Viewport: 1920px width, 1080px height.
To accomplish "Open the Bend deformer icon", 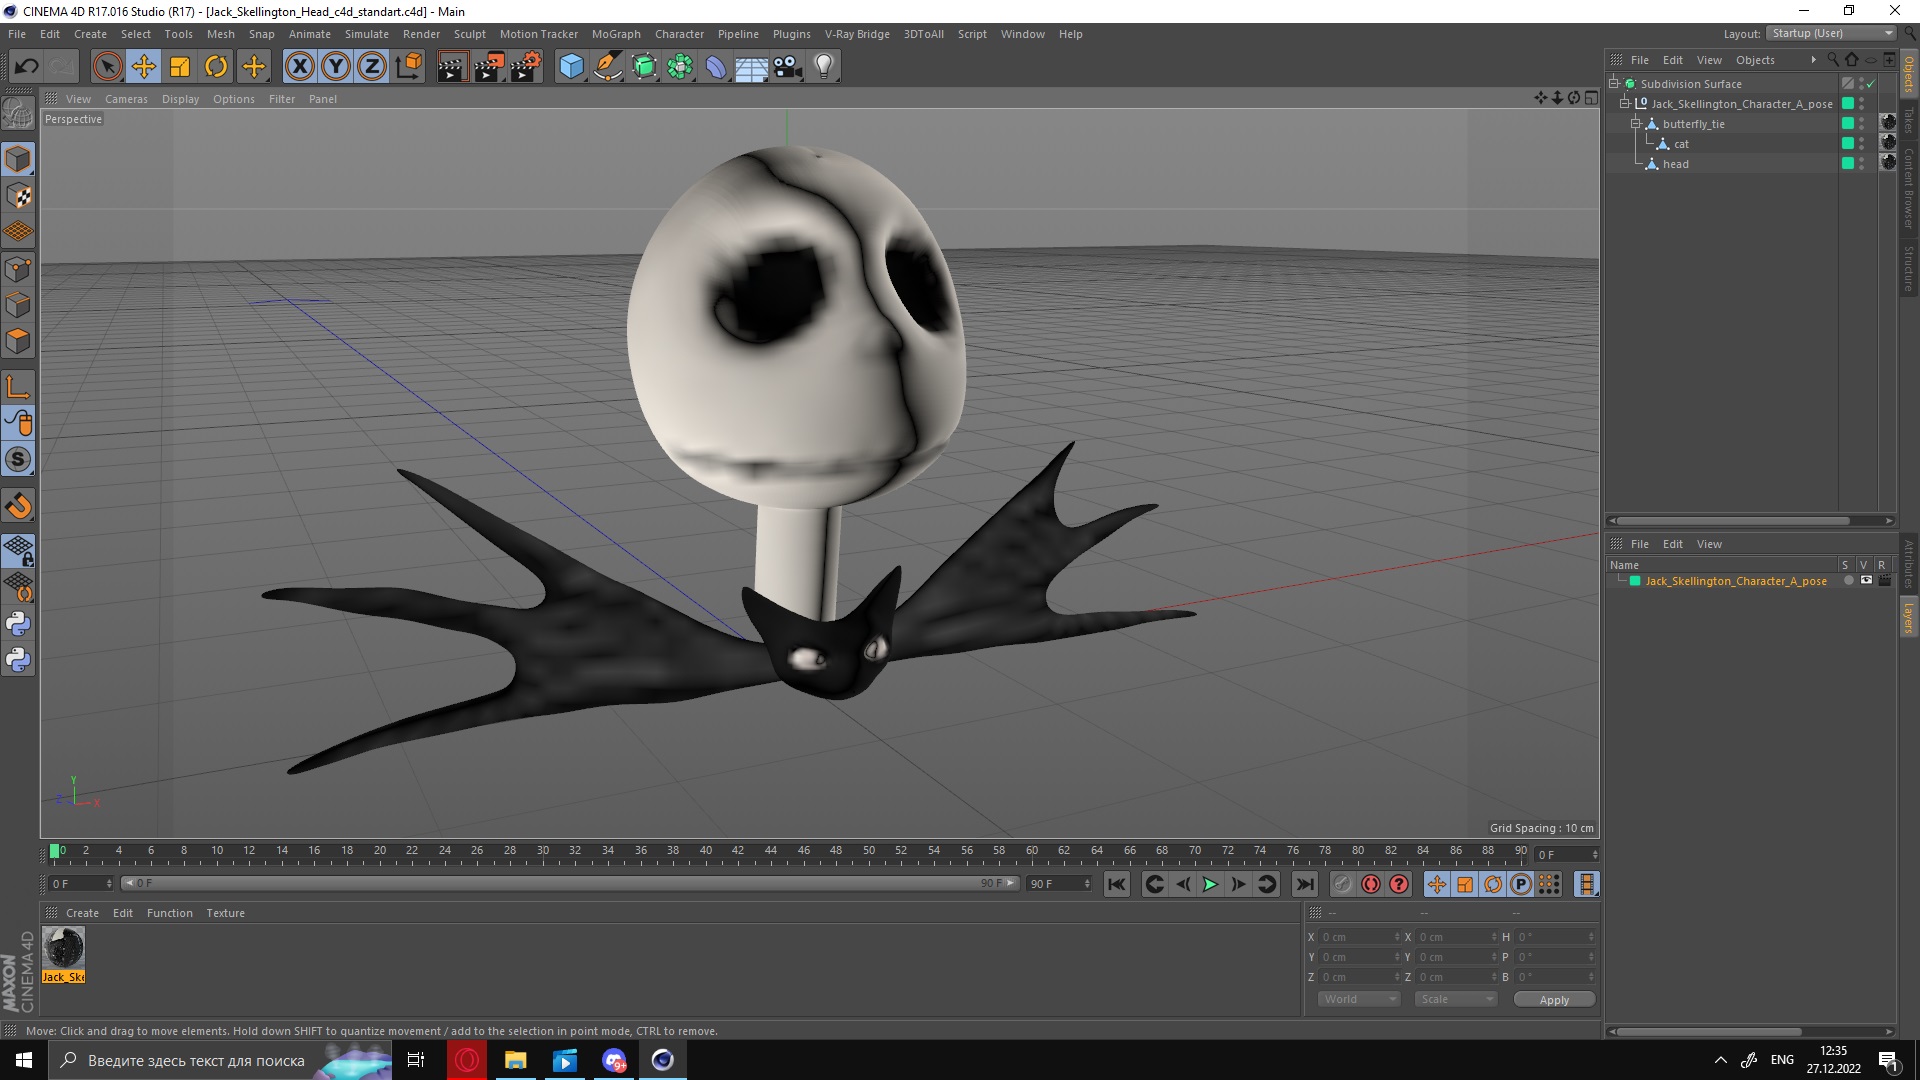I will (x=716, y=67).
